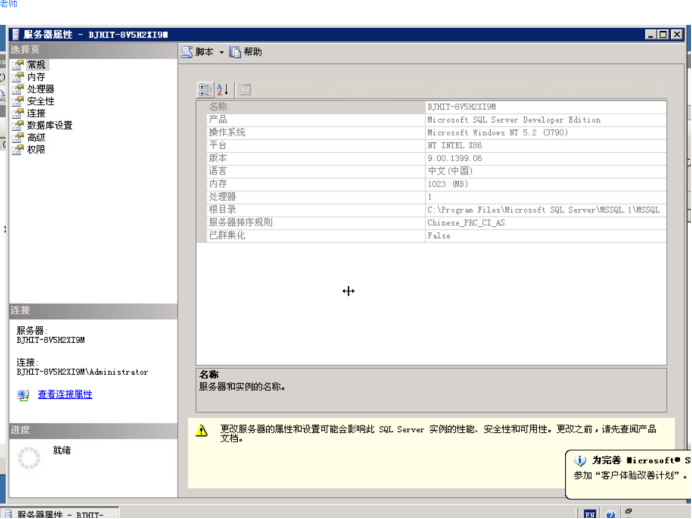Image resolution: width=692 pixels, height=519 pixels.
Task: Minimize the 服务器属性 window
Action: (x=650, y=34)
